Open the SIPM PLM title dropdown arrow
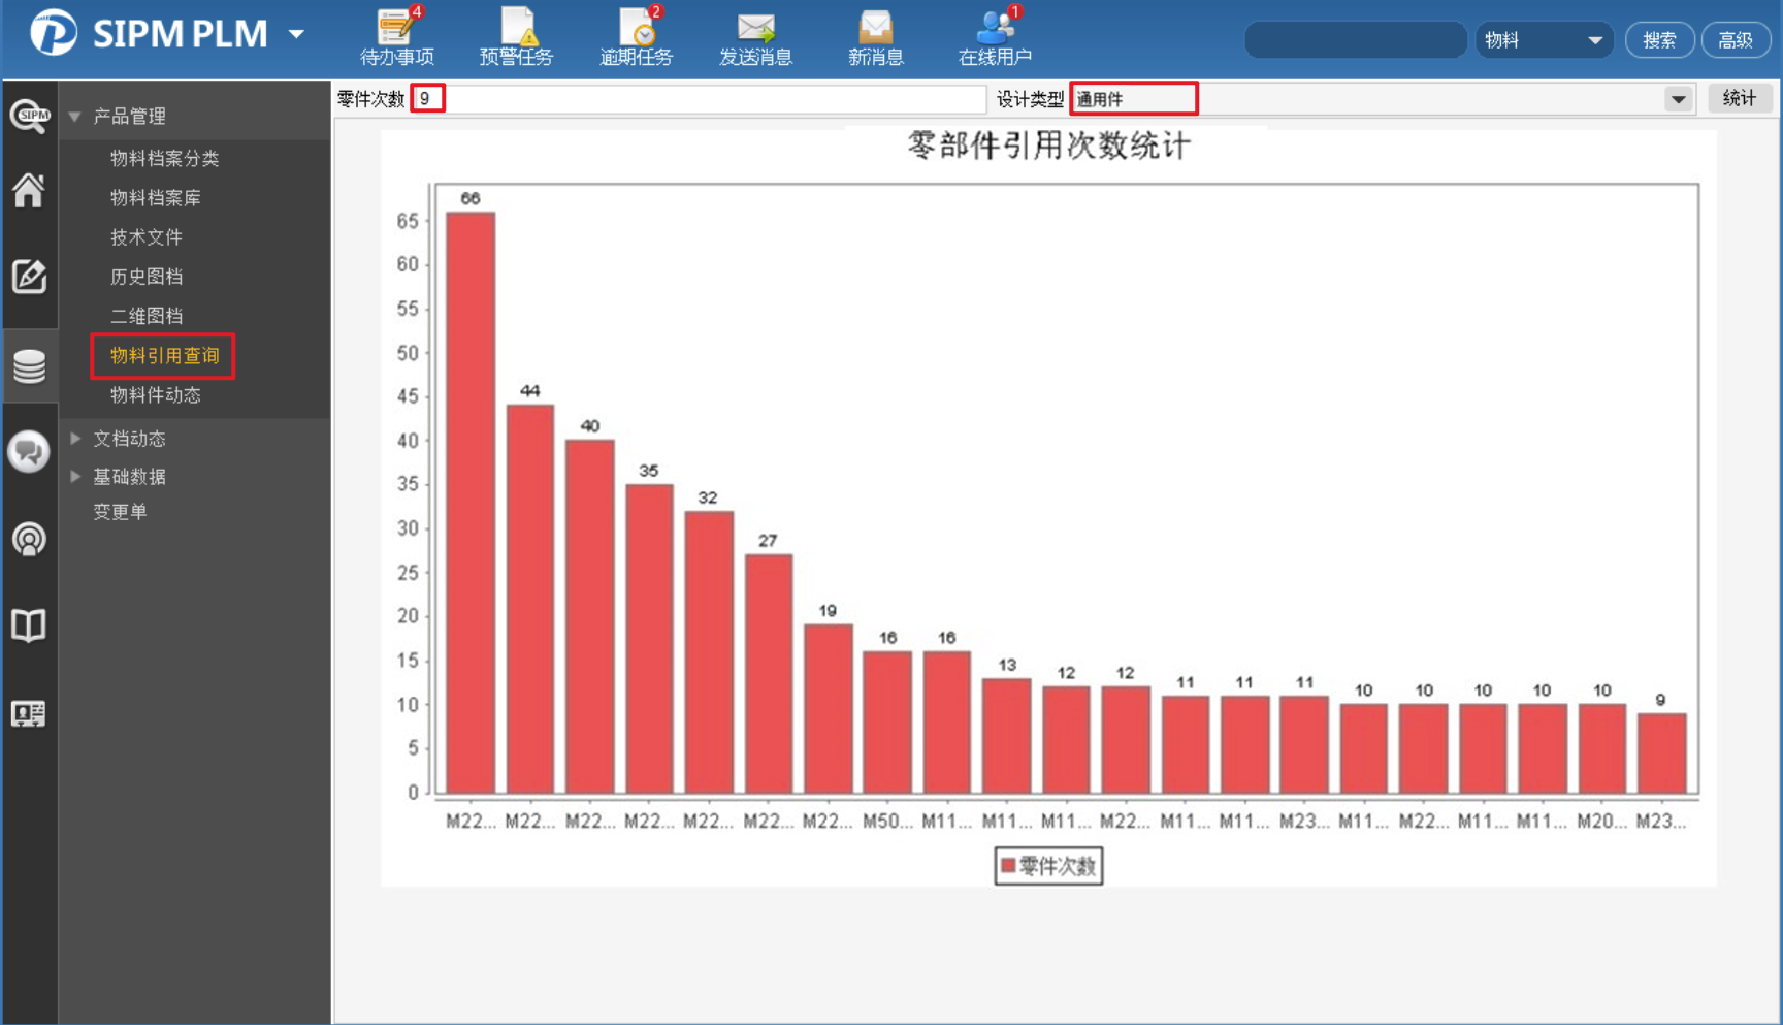 click(296, 34)
